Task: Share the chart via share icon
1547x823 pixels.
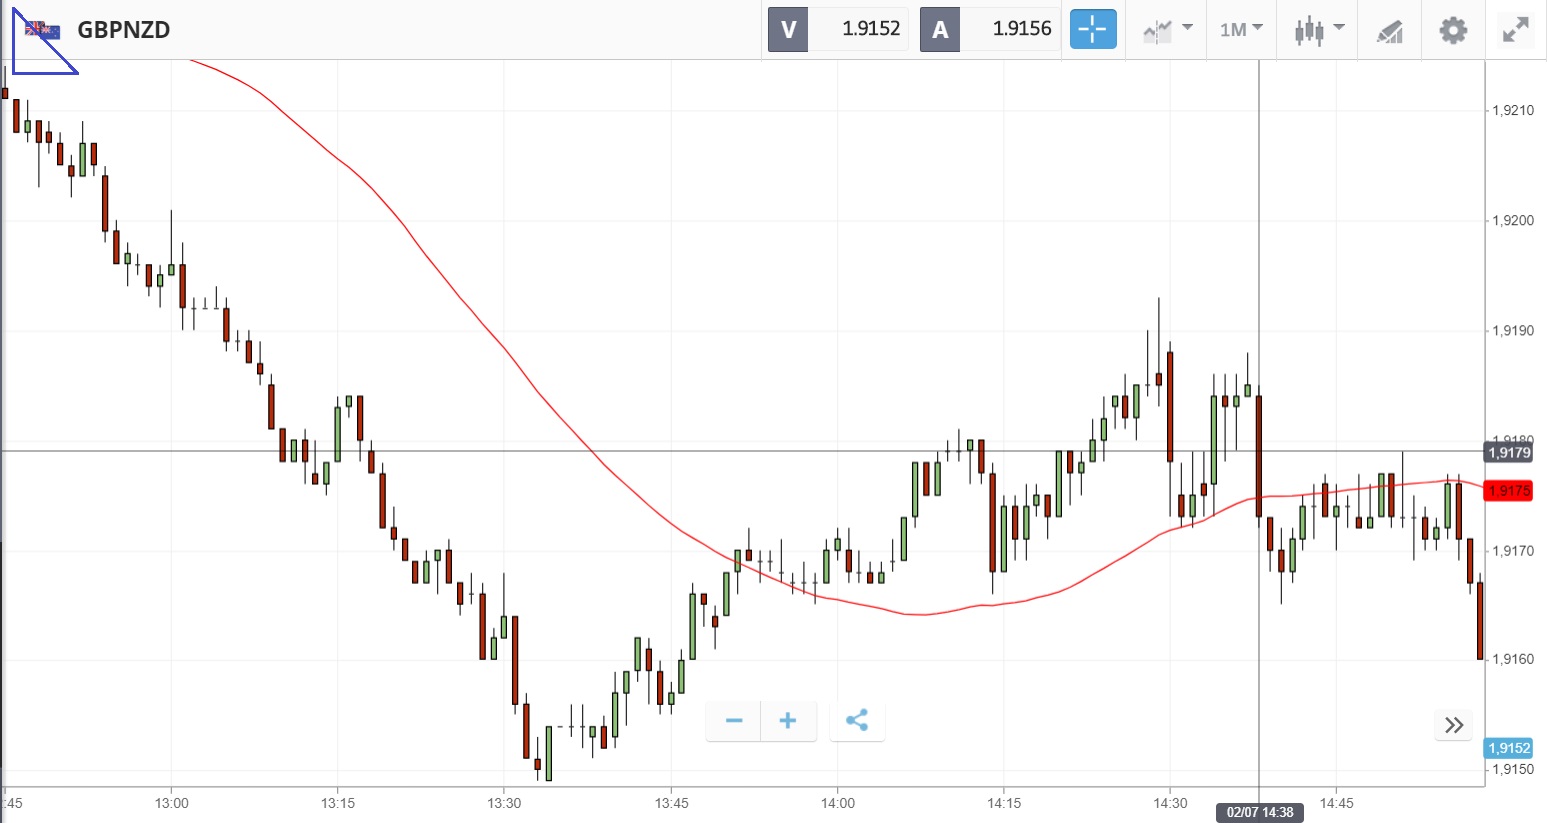Action: (857, 721)
